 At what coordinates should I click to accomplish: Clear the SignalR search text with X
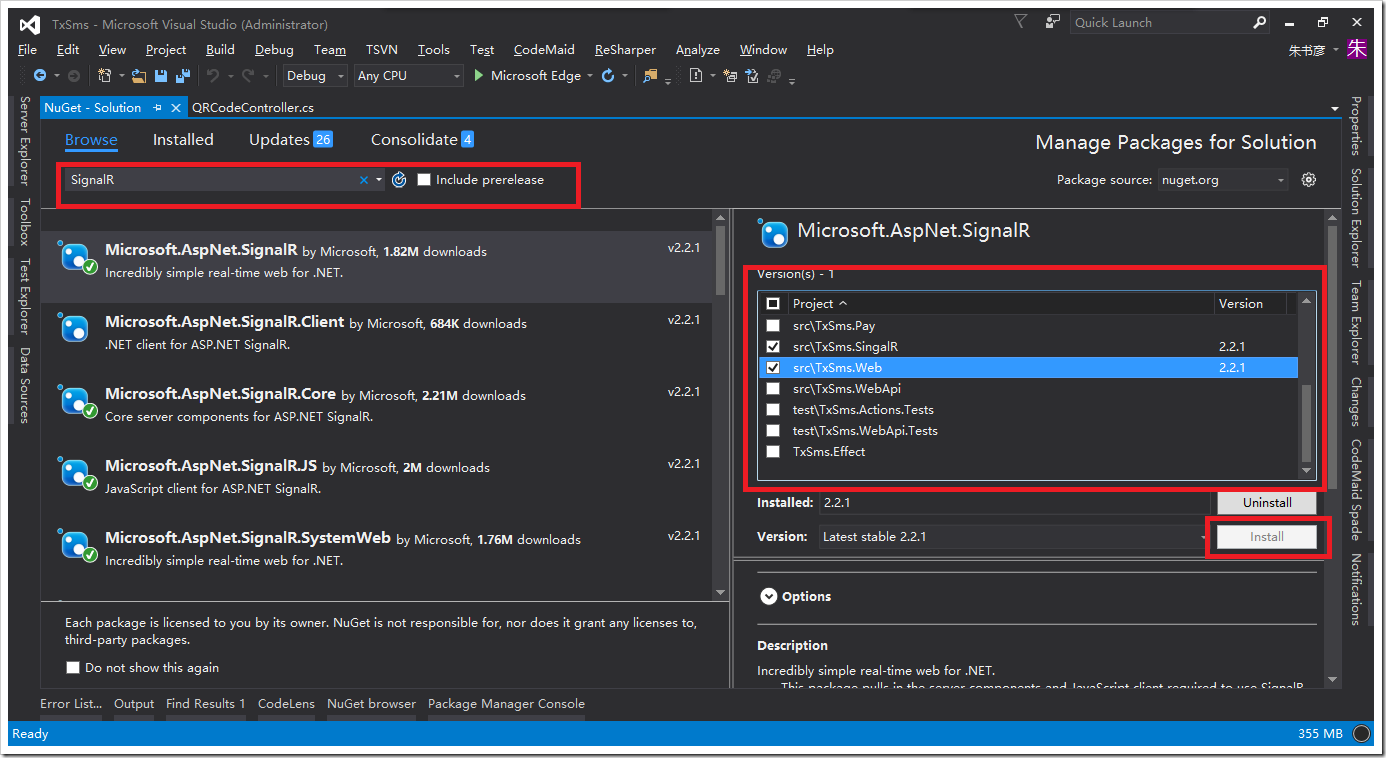click(x=364, y=180)
